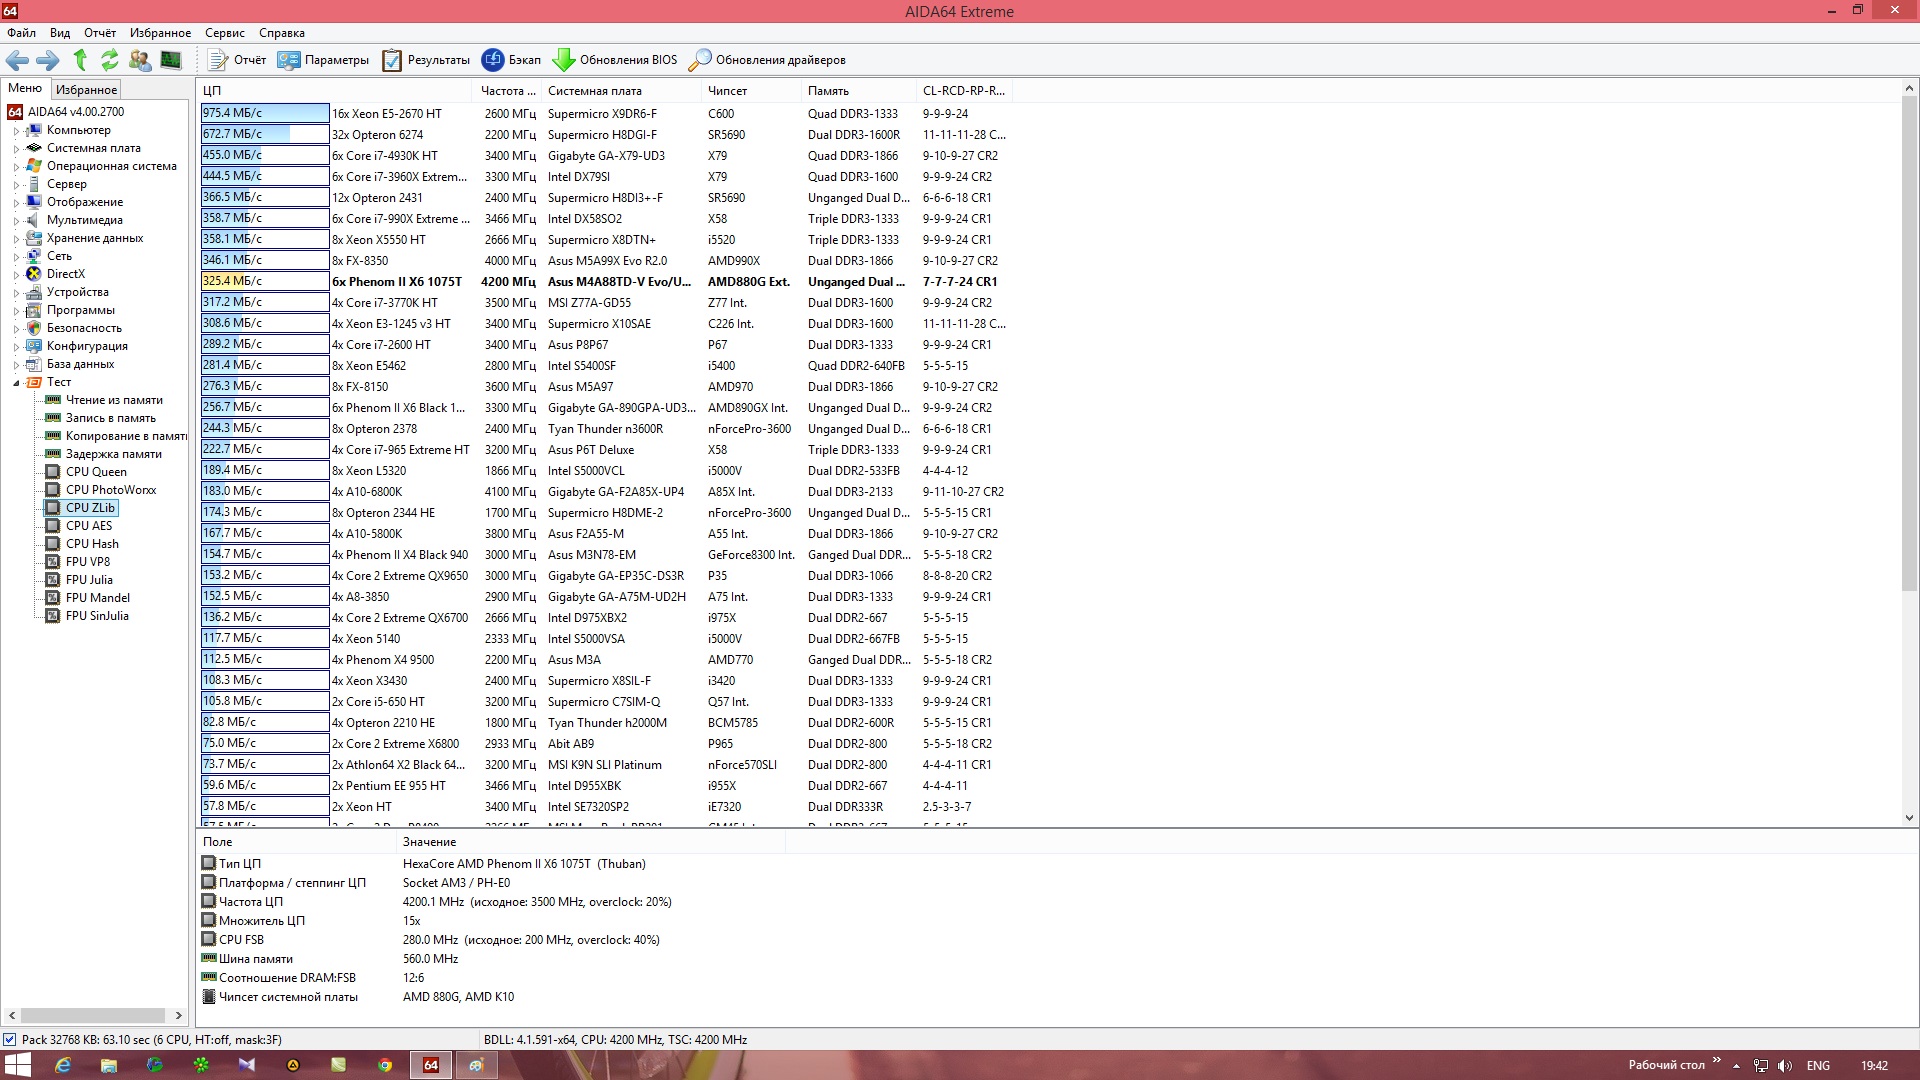
Task: Expand the Системная плата tree node
Action: tap(16, 149)
